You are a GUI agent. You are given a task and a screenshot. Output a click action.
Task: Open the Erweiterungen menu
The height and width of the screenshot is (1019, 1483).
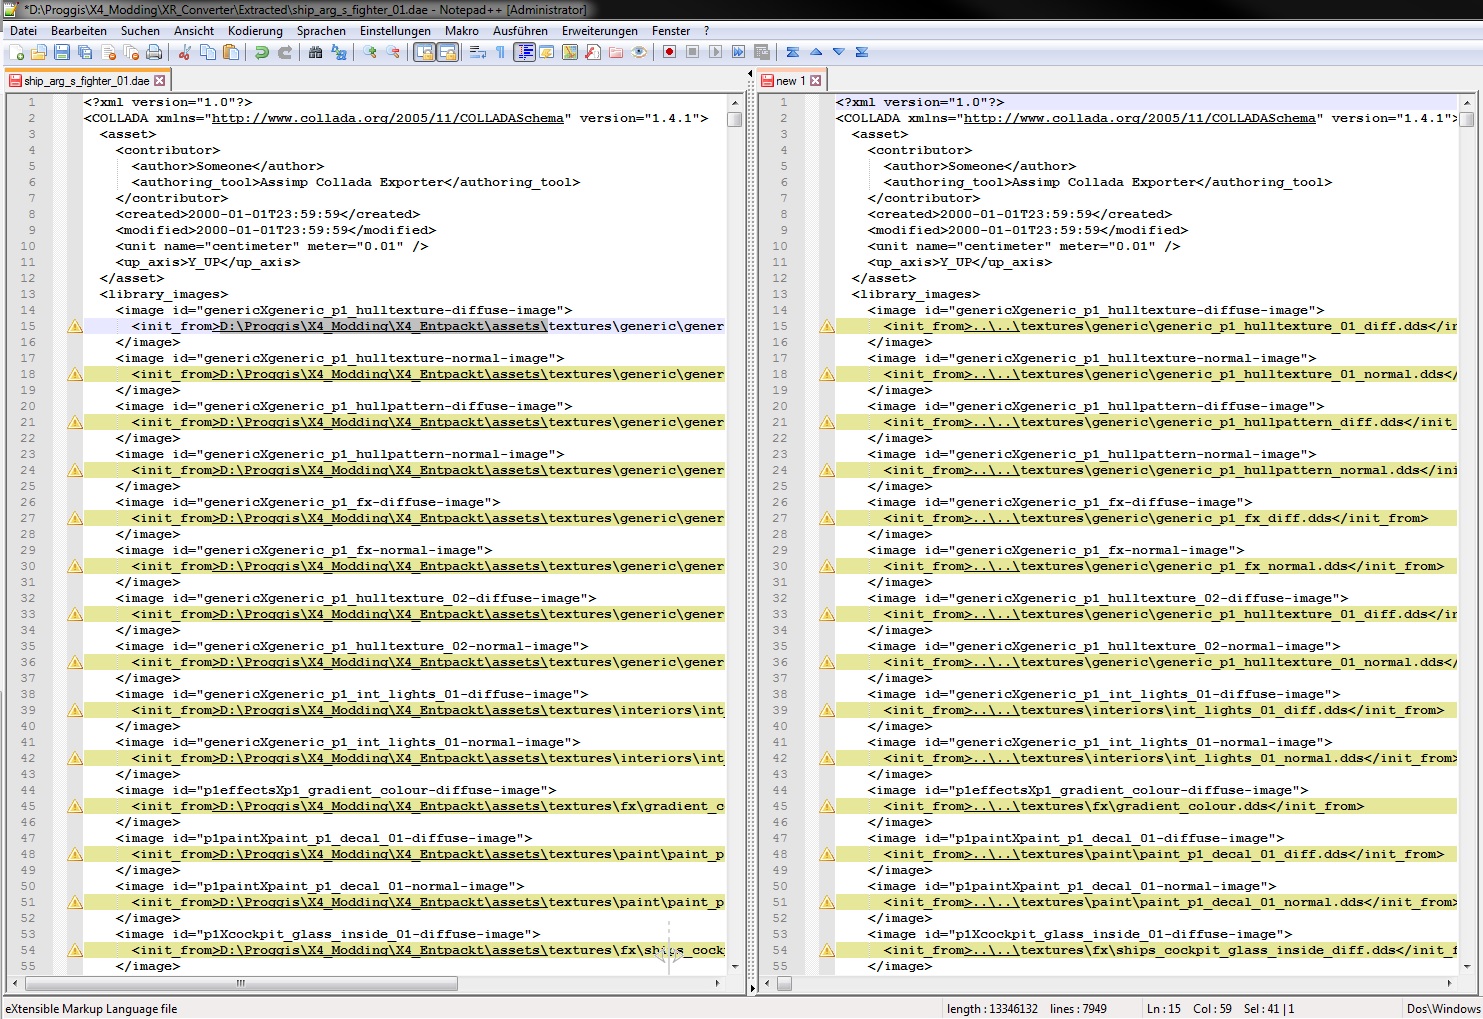tap(599, 31)
